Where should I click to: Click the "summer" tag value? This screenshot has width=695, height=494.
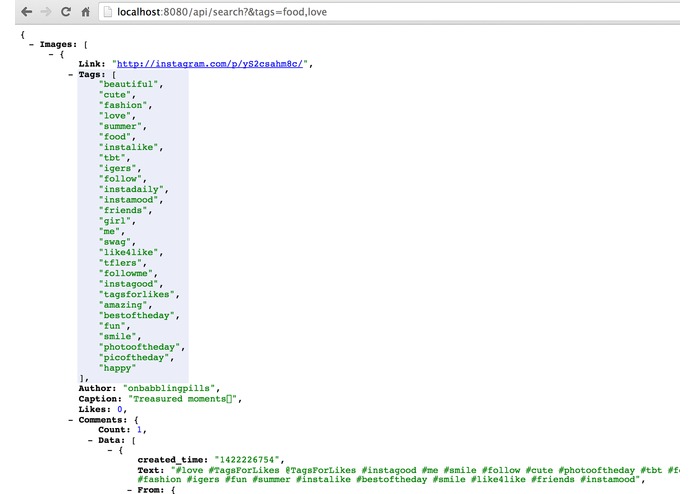pyautogui.click(x=121, y=126)
